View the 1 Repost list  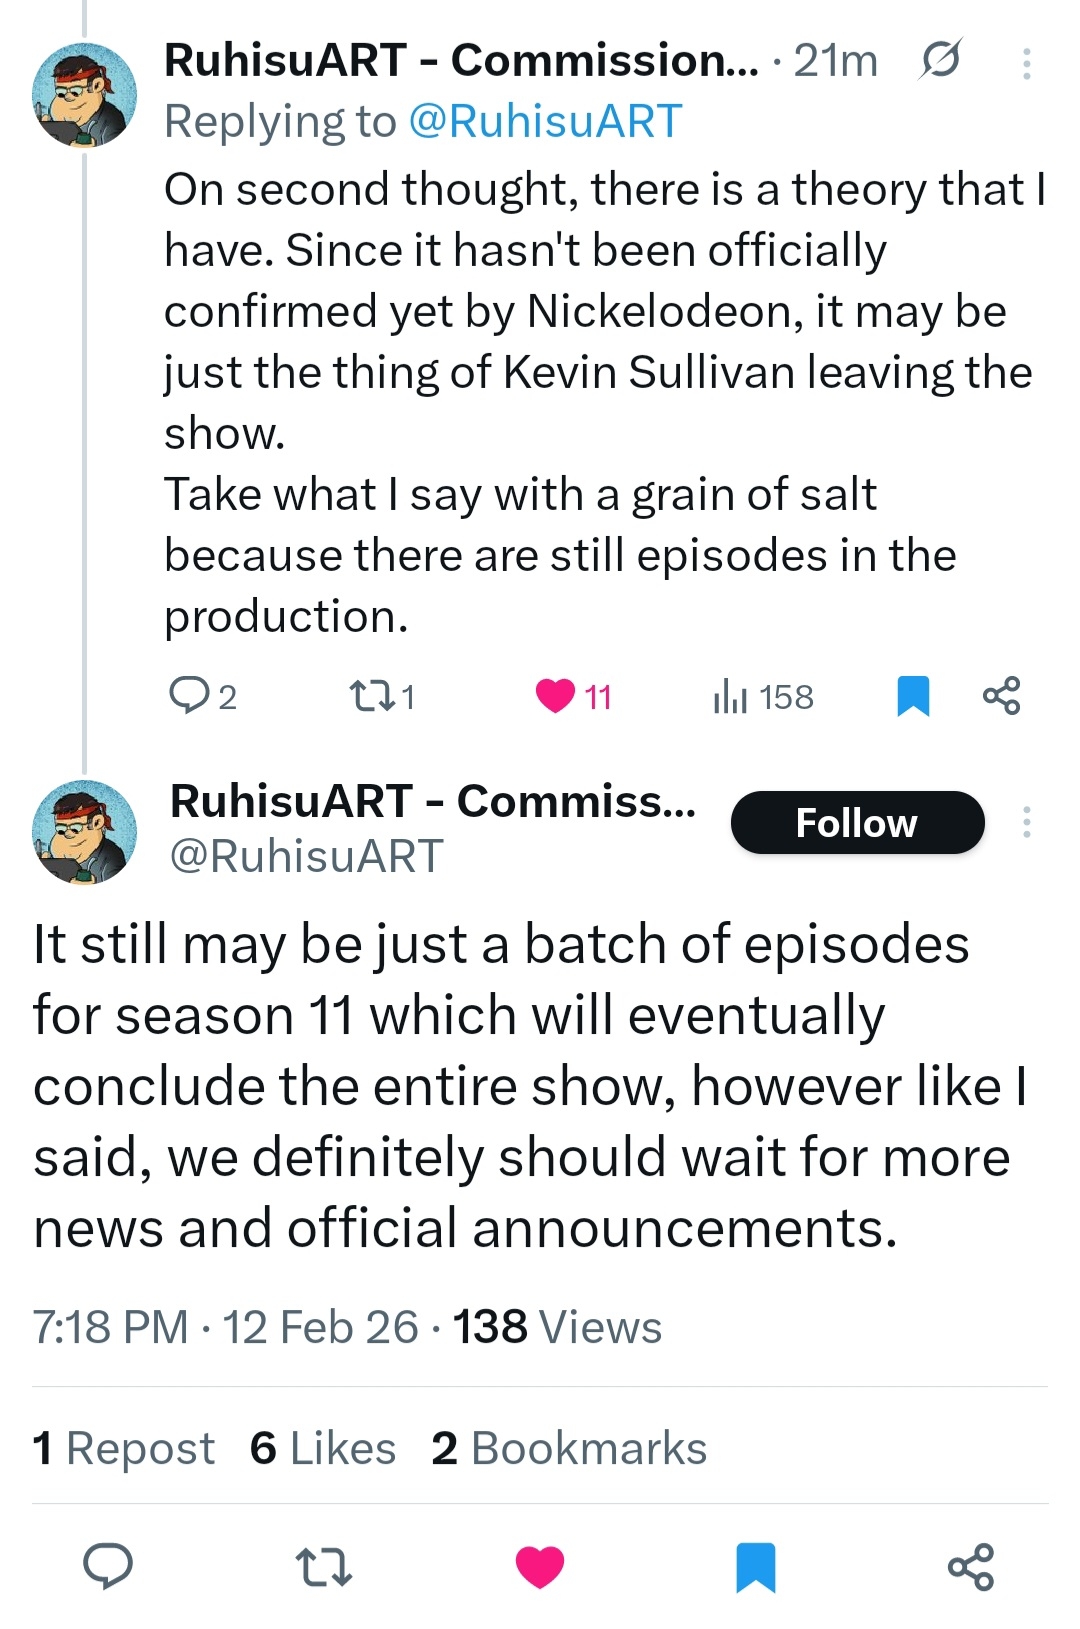(x=123, y=1448)
